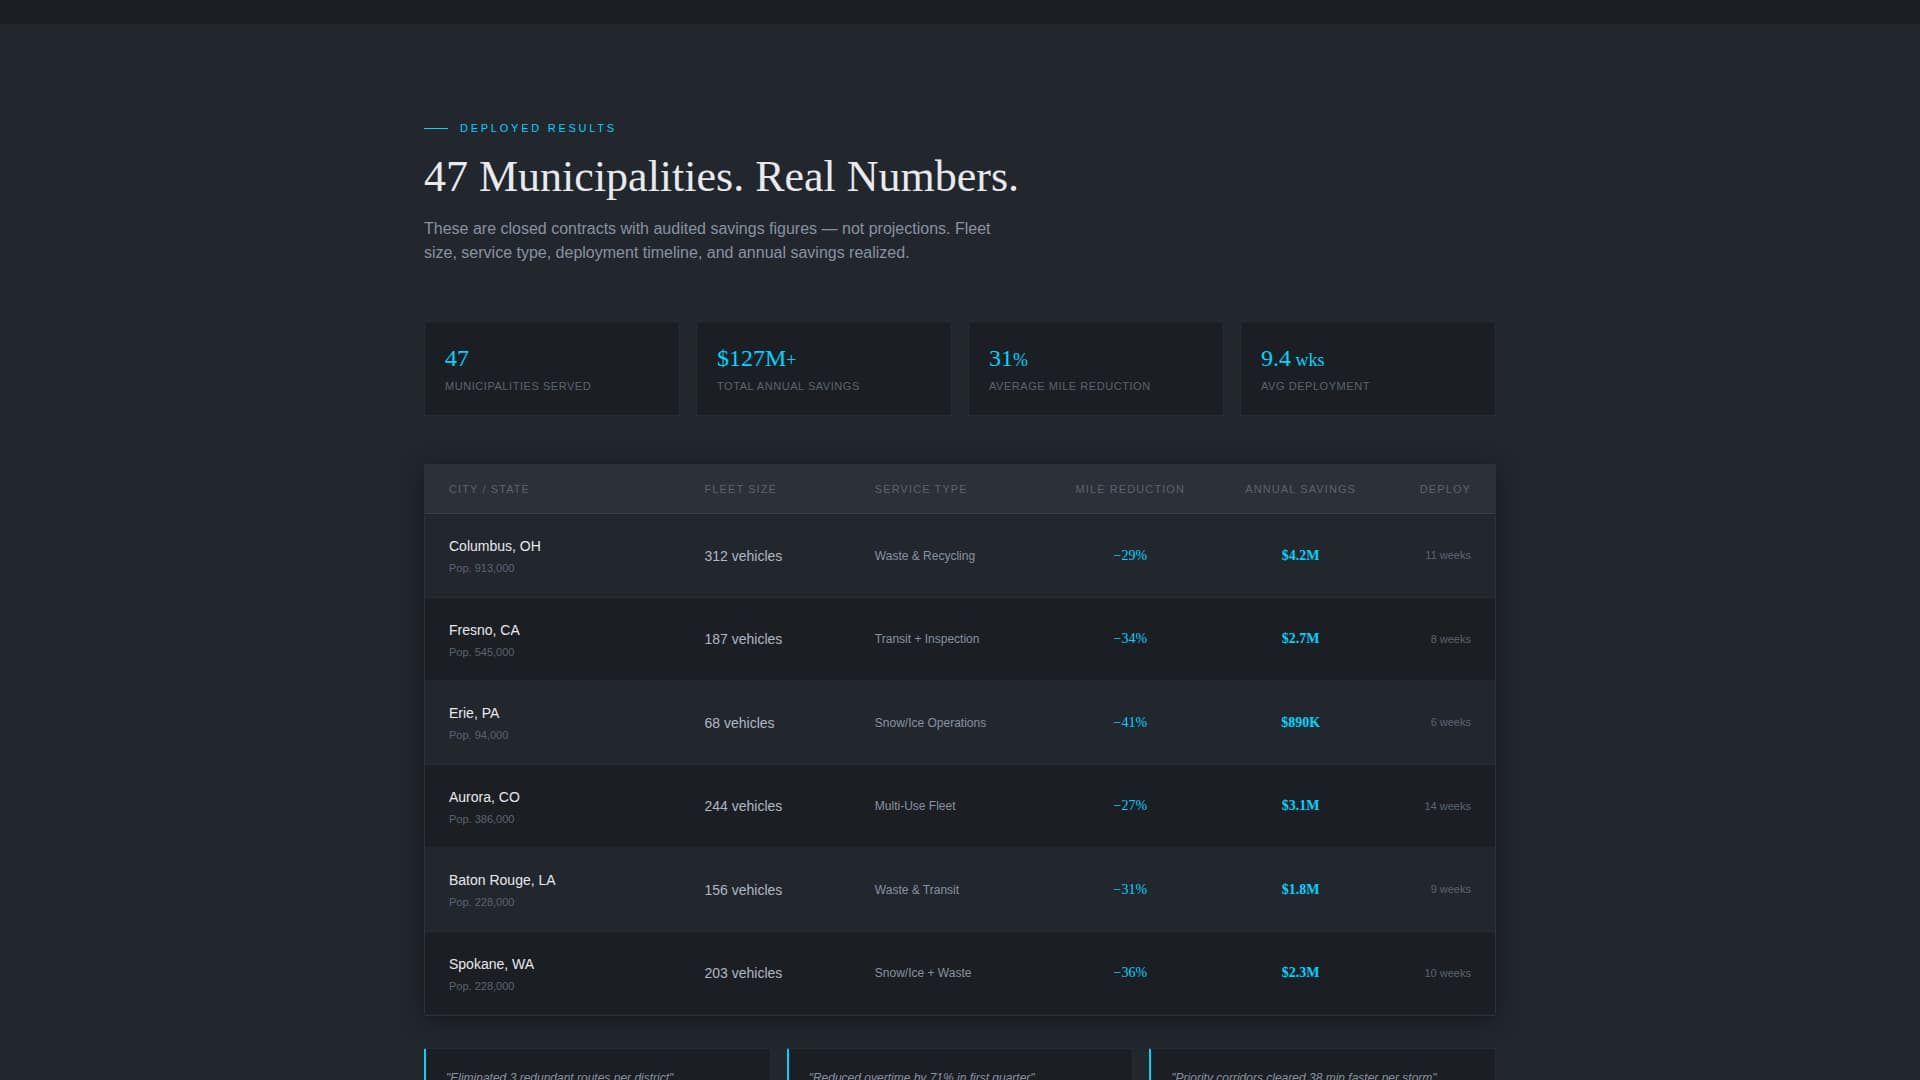Click 'Pop. 386,000' under Aurora
Image resolution: width=1920 pixels, height=1080 pixels.
coord(481,819)
